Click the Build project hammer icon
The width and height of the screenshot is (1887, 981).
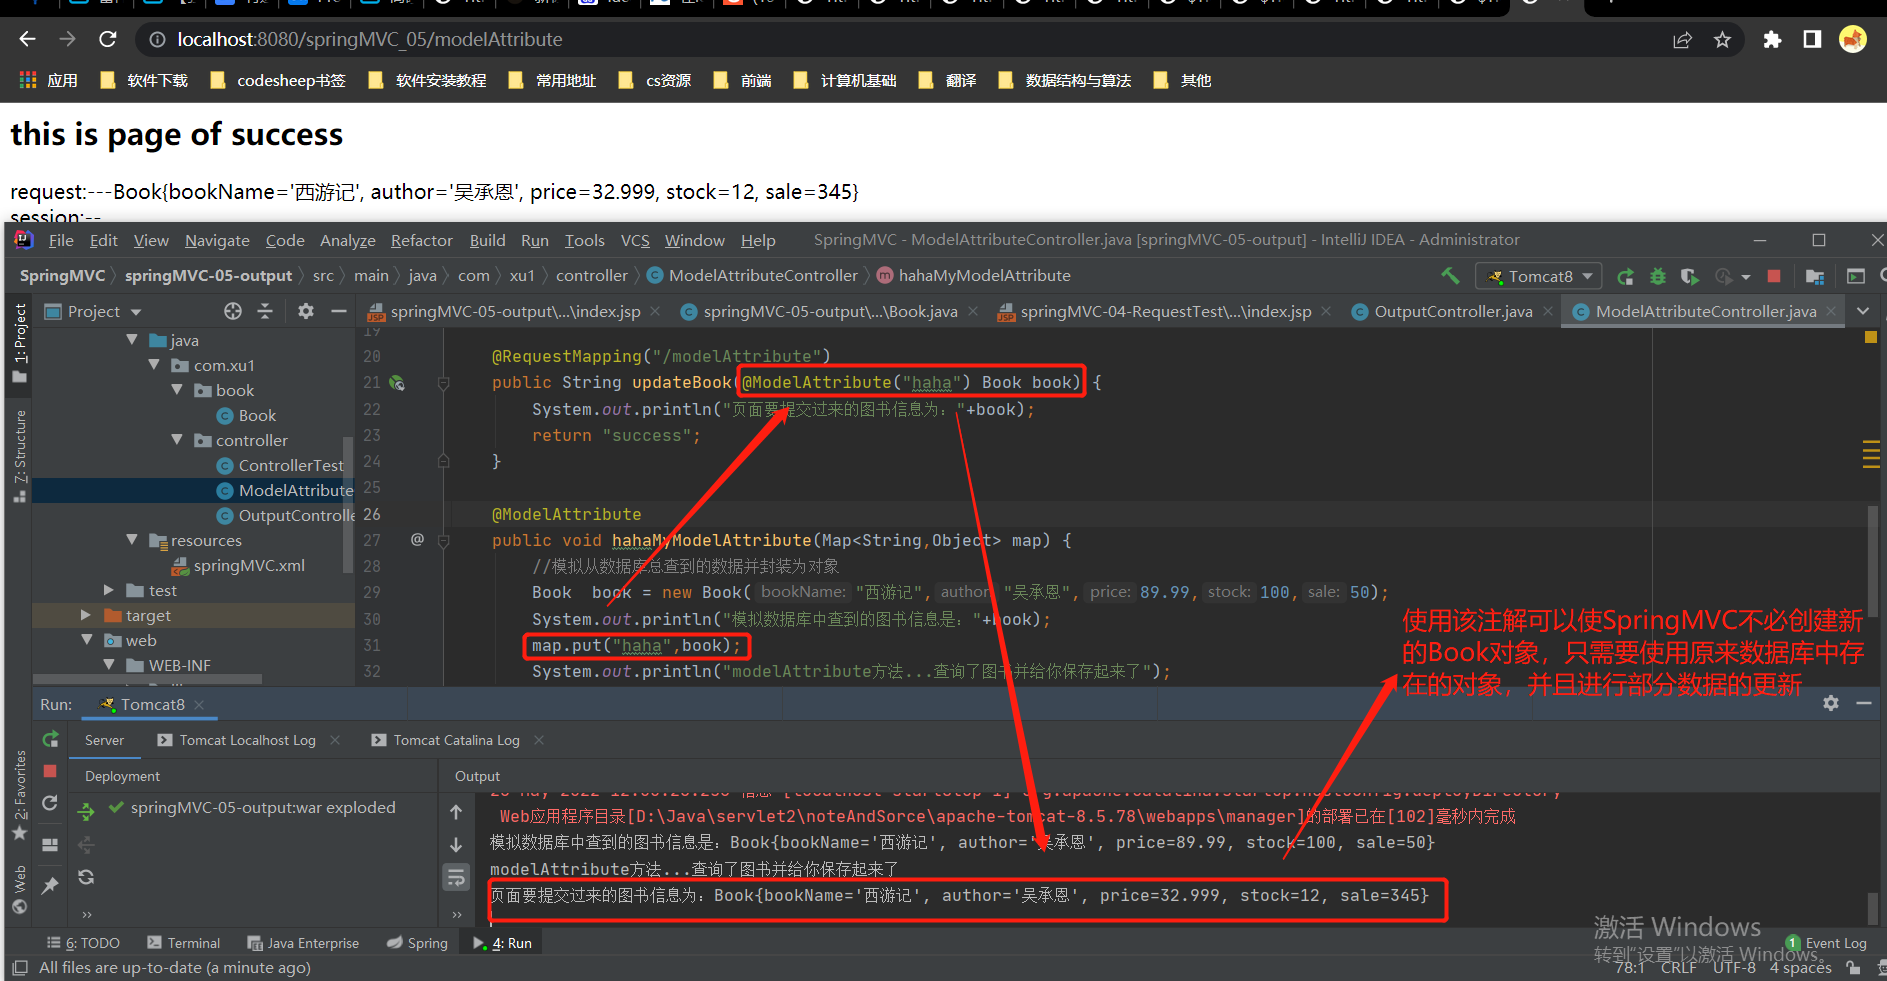(x=1450, y=276)
